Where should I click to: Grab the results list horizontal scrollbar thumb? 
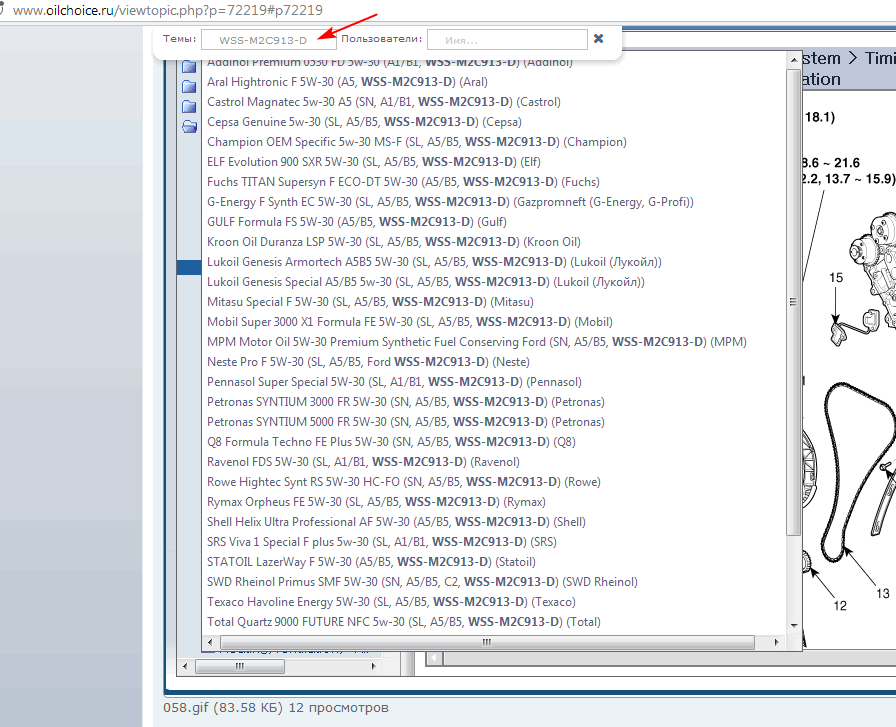487,642
